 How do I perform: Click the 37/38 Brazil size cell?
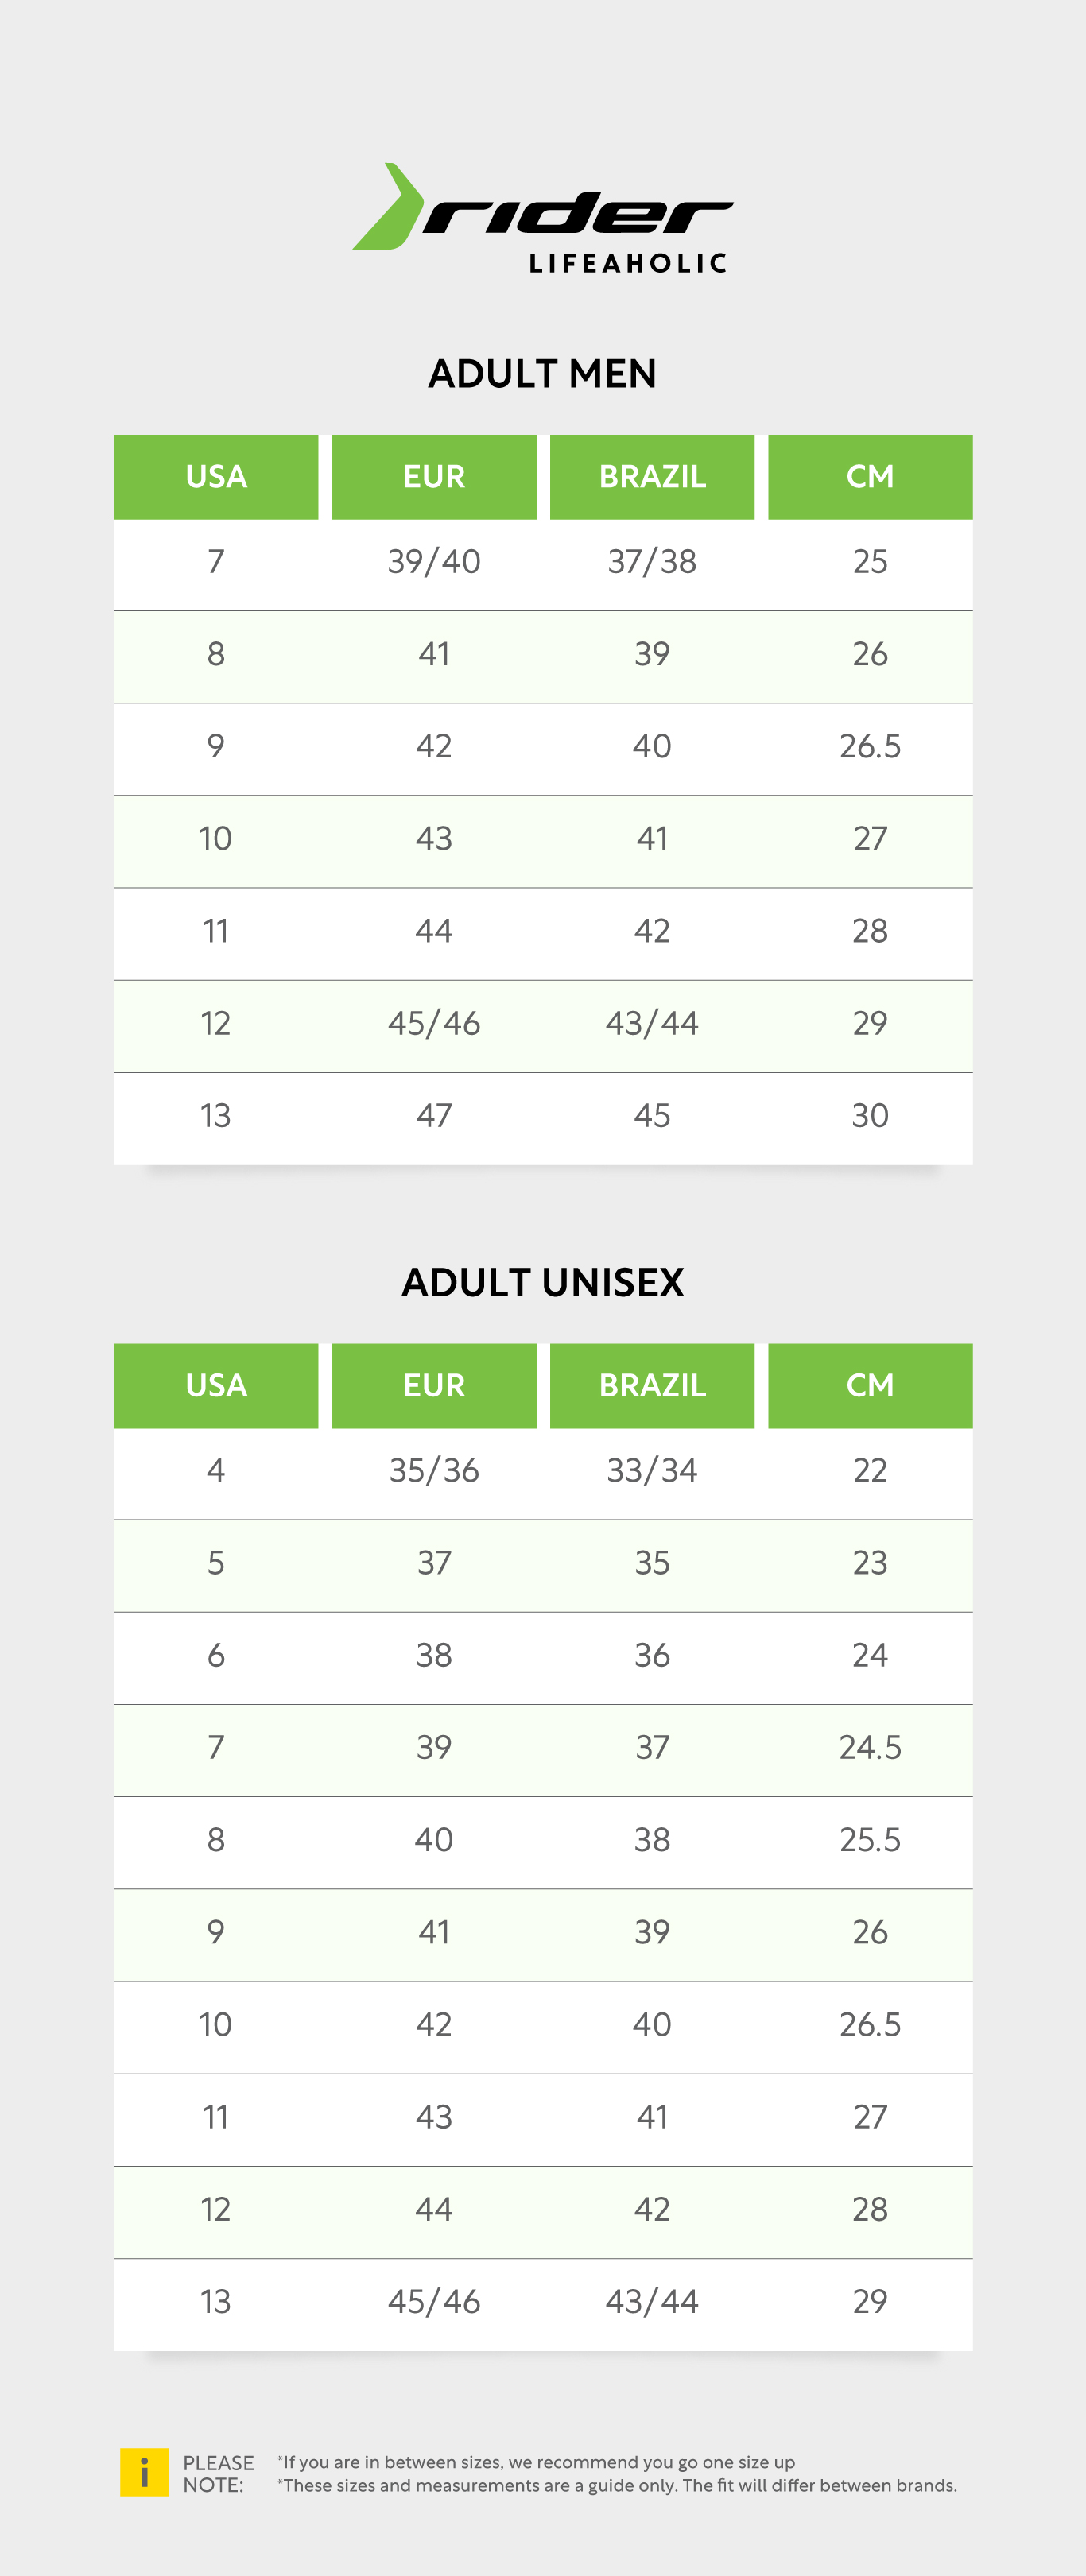[x=652, y=562]
